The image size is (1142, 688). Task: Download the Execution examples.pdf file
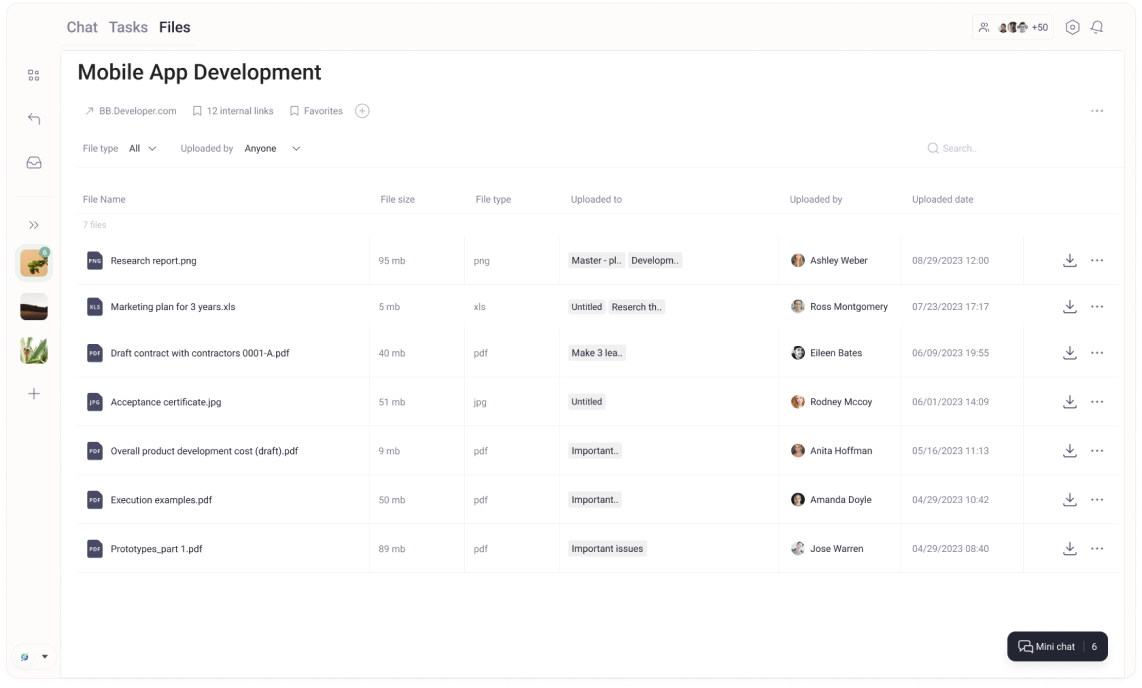[x=1069, y=499]
